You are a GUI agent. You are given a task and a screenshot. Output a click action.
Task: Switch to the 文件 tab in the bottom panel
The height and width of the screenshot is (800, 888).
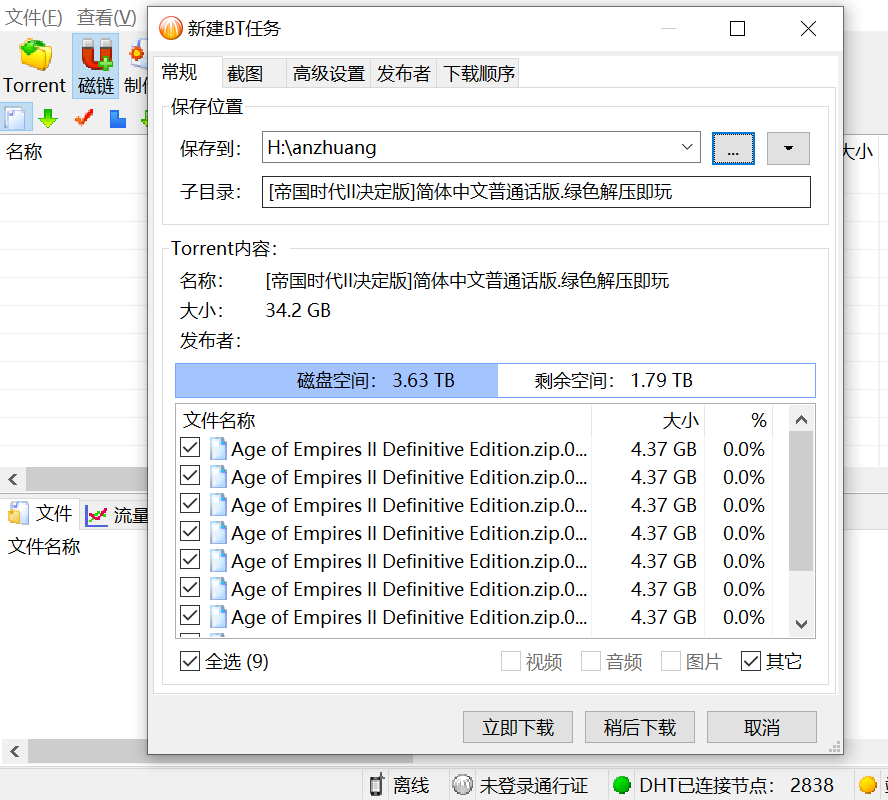[x=40, y=514]
